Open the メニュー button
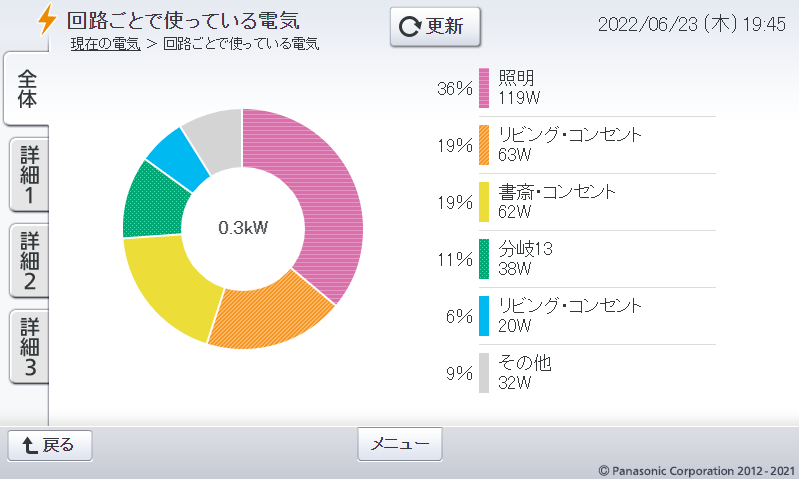799x479 pixels. click(x=399, y=443)
